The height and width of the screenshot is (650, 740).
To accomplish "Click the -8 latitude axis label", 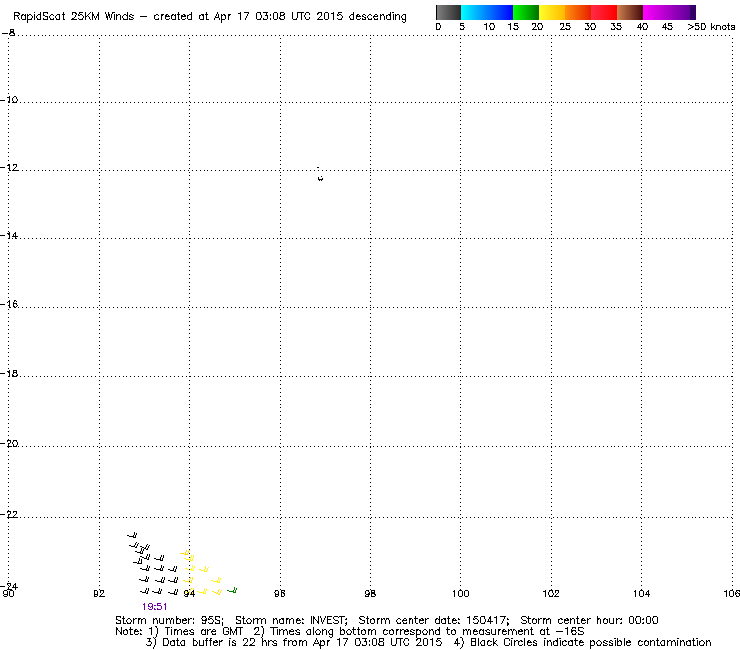I will [x=8, y=33].
